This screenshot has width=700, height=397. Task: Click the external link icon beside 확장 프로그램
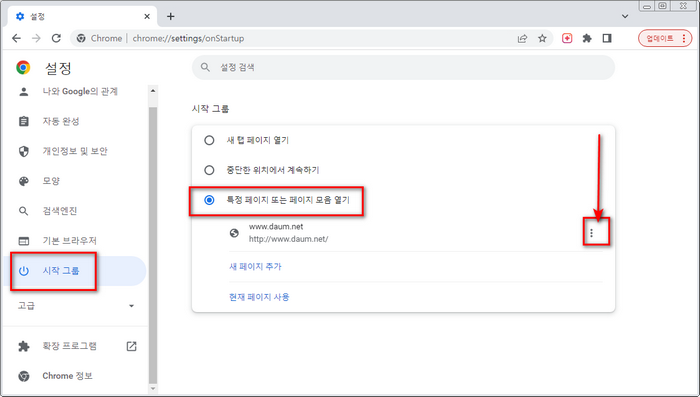point(131,346)
